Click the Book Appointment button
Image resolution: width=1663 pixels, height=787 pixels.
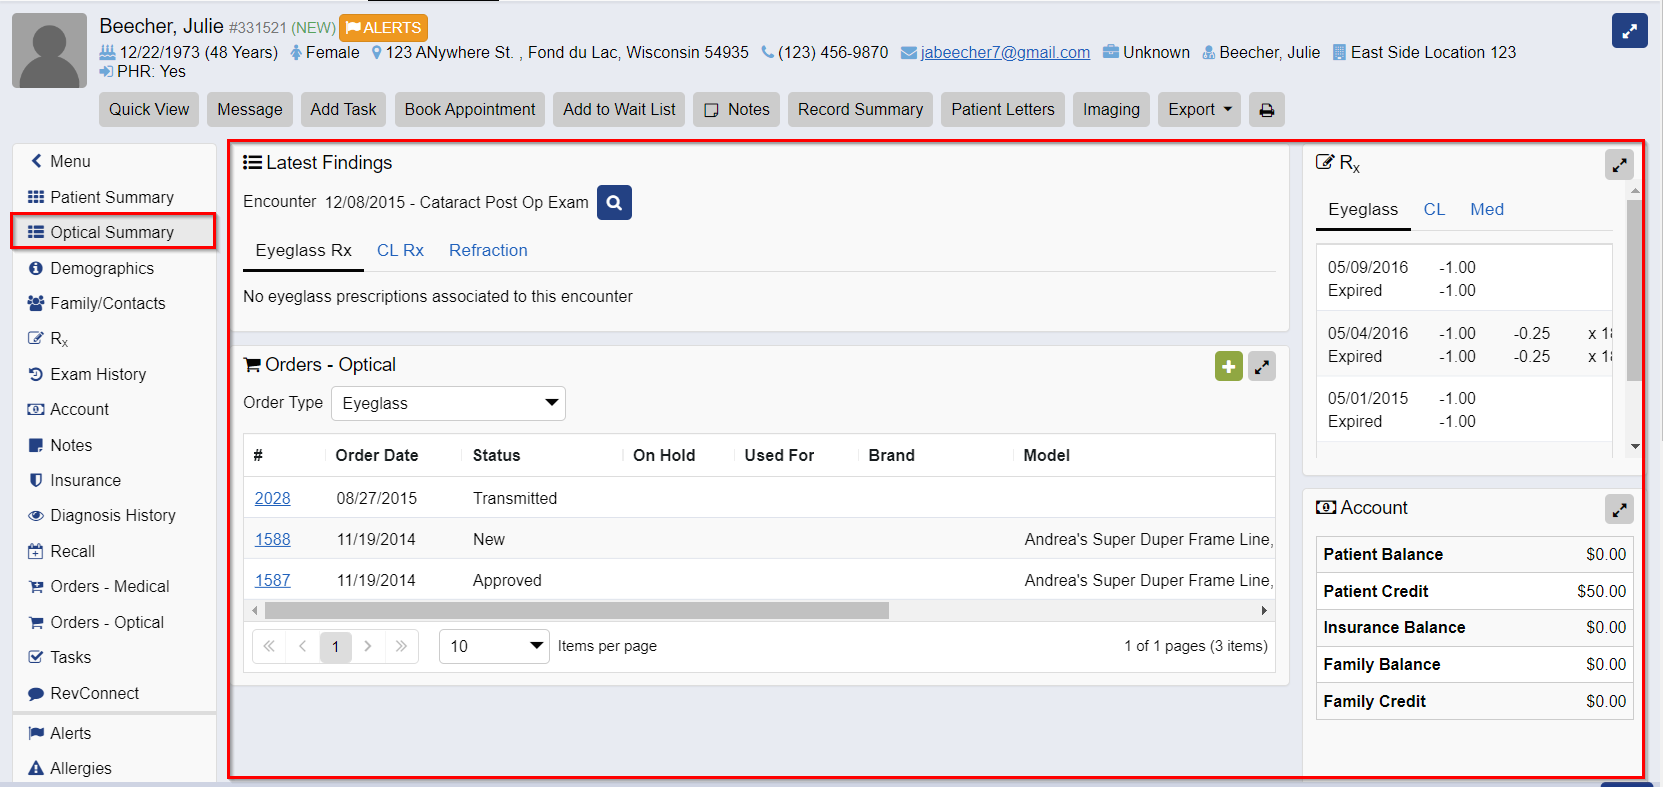(x=470, y=110)
